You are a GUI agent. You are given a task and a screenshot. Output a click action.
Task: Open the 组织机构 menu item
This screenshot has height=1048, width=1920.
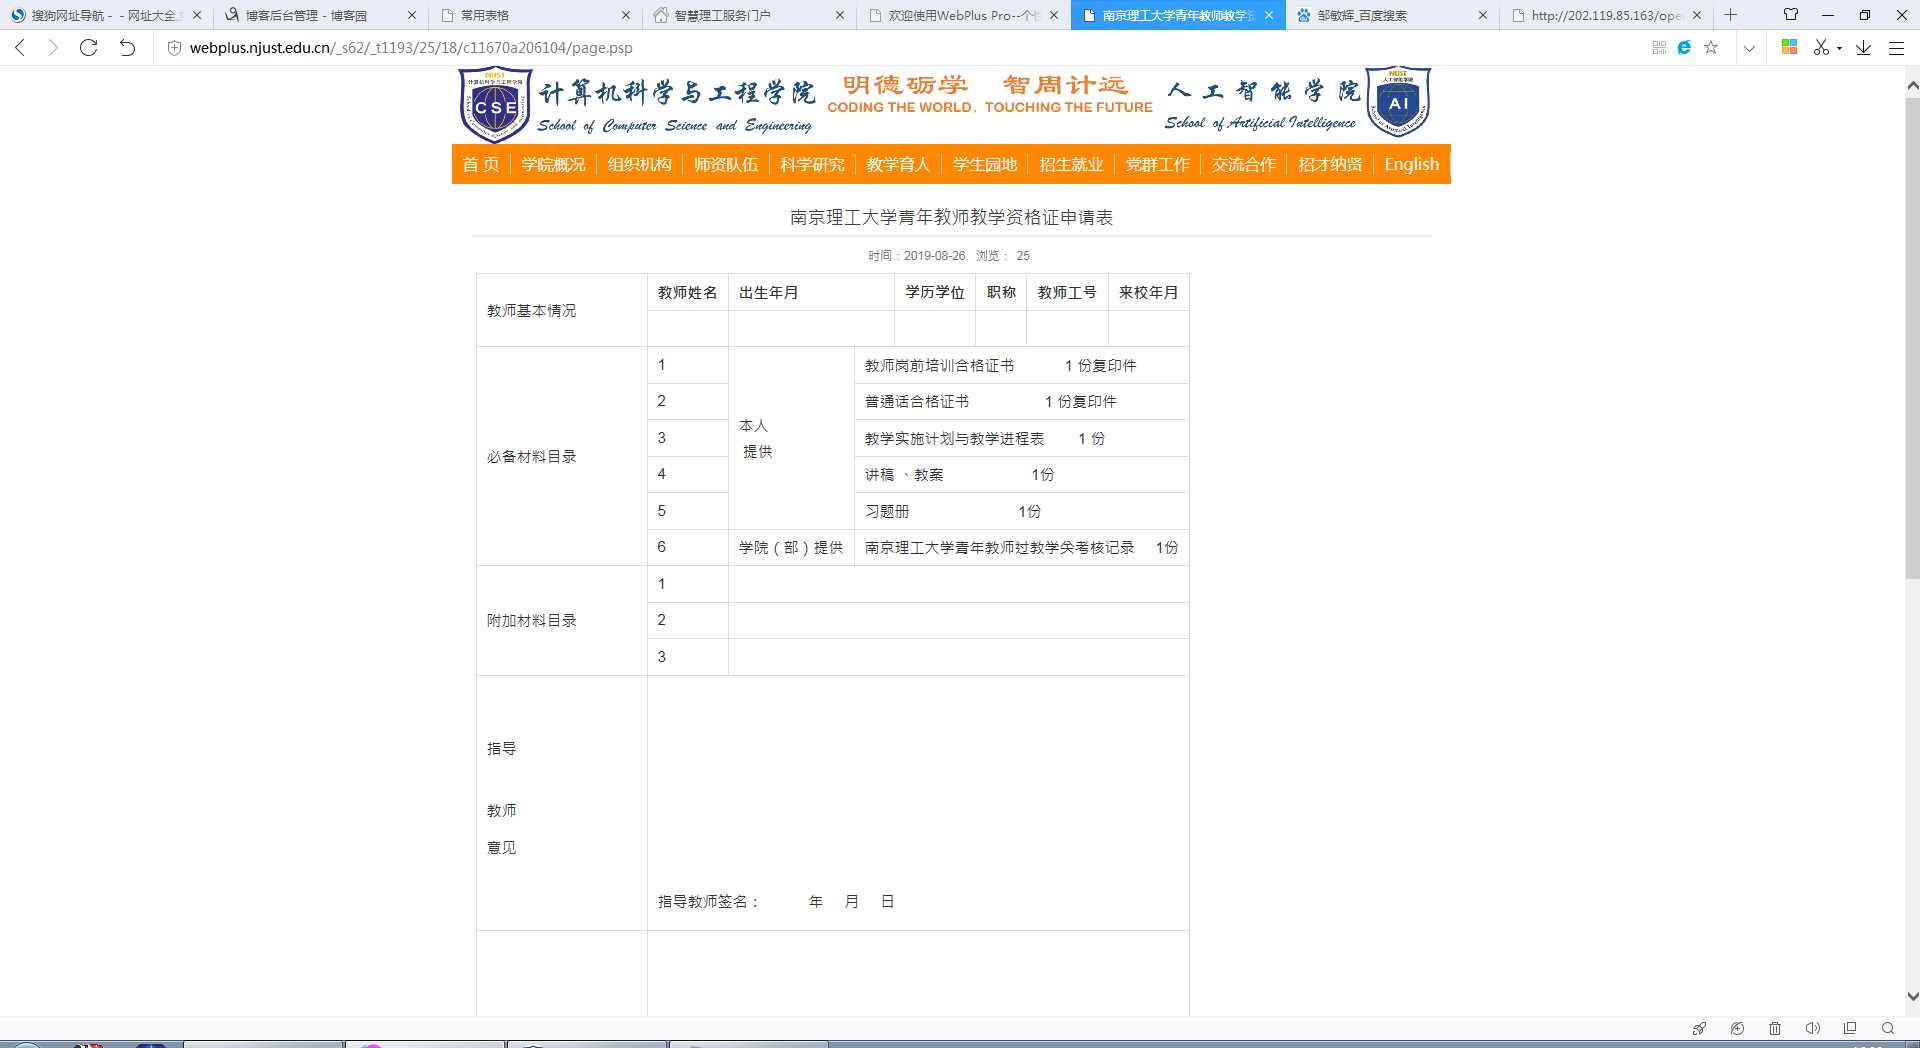pos(639,164)
